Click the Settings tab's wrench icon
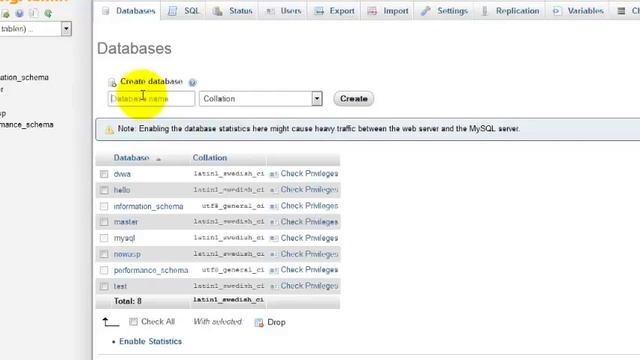The width and height of the screenshot is (640, 360). point(426,11)
